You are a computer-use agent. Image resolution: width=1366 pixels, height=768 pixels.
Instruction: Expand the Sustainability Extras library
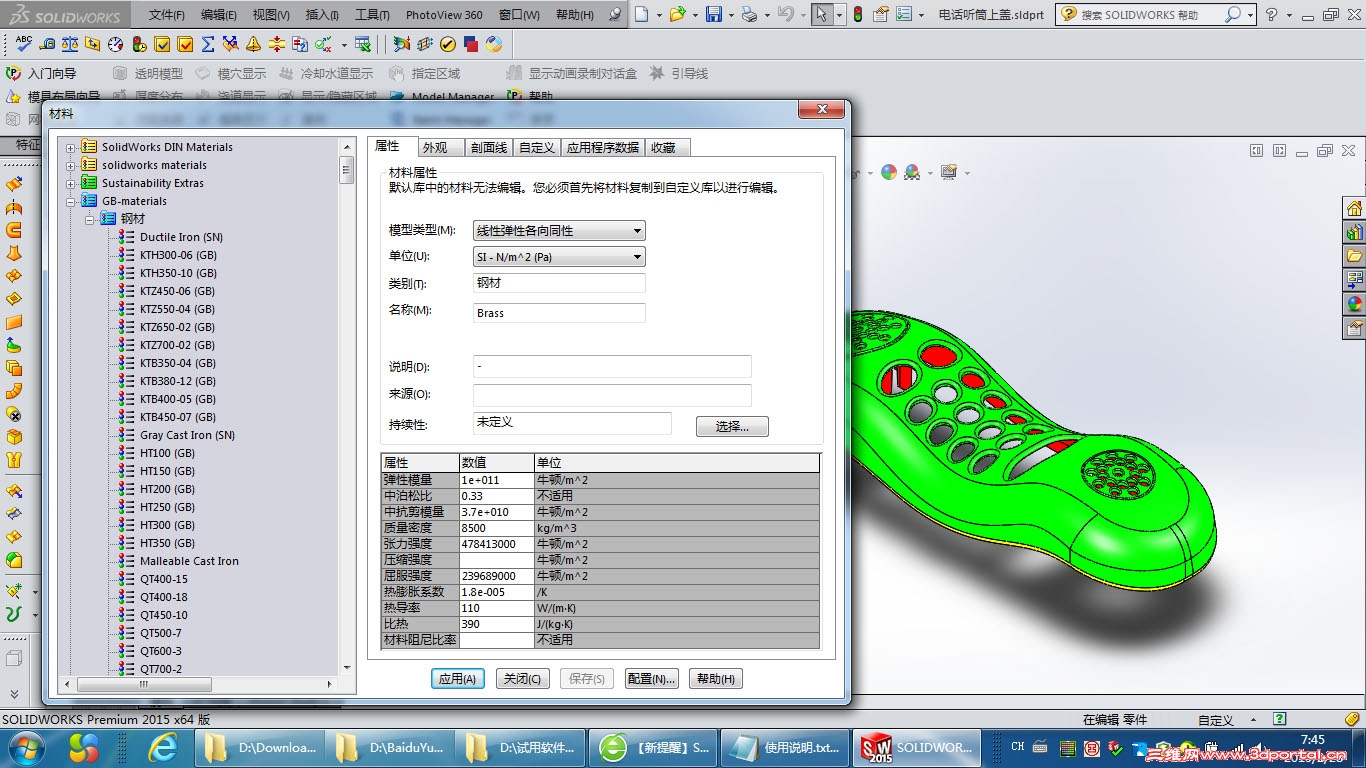point(71,183)
